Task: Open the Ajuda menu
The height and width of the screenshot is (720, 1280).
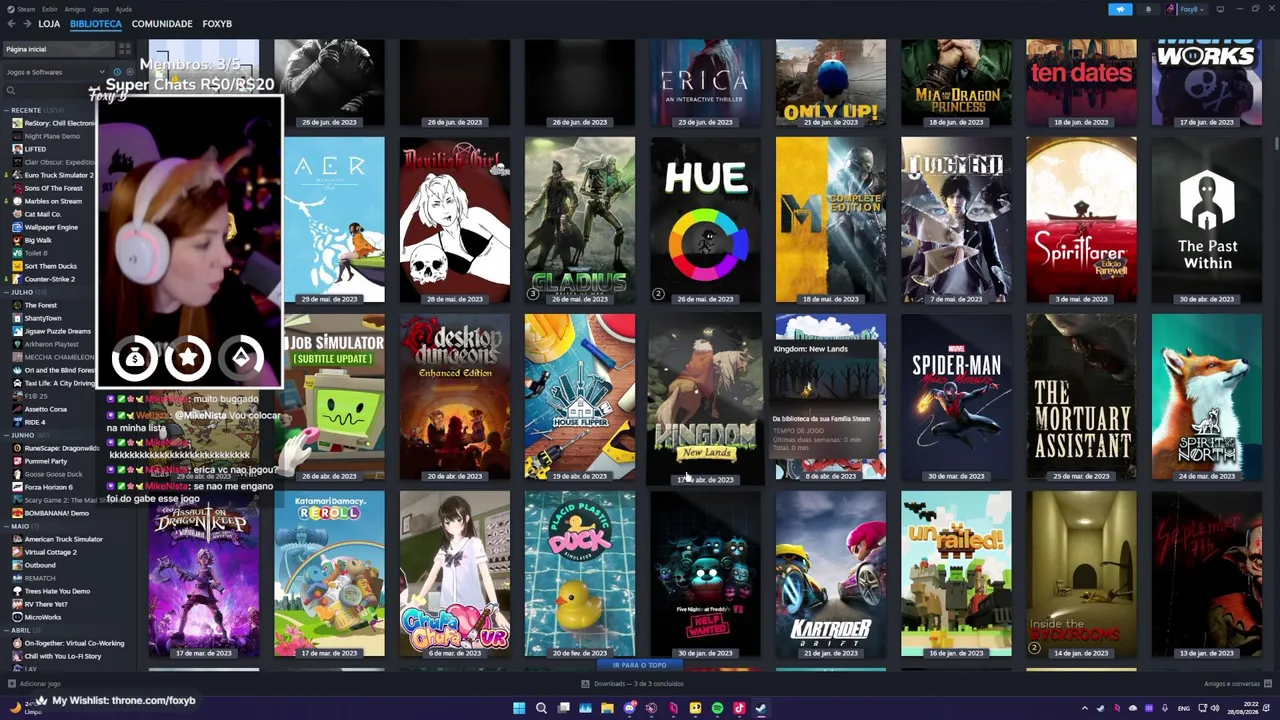Action: point(123,9)
